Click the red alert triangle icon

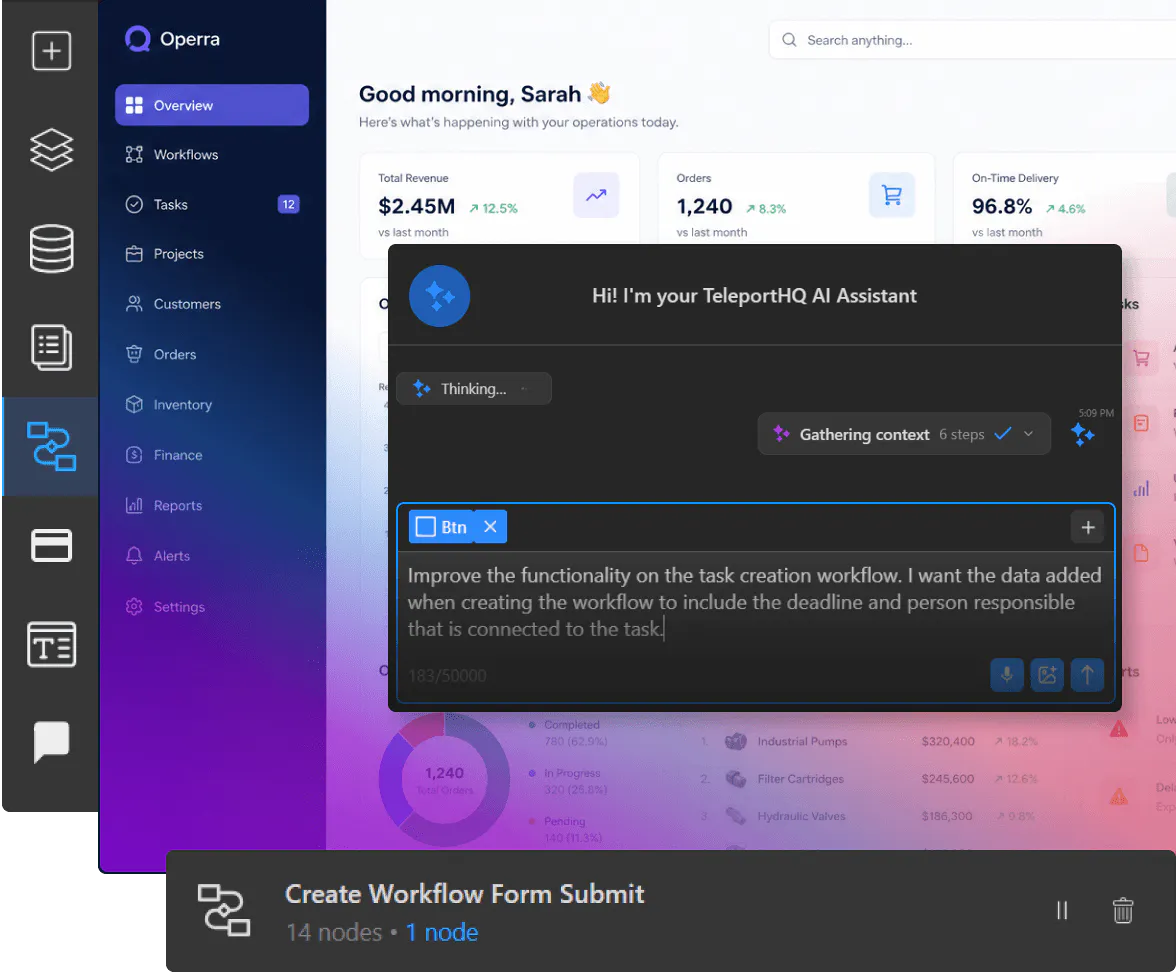(x=1118, y=728)
